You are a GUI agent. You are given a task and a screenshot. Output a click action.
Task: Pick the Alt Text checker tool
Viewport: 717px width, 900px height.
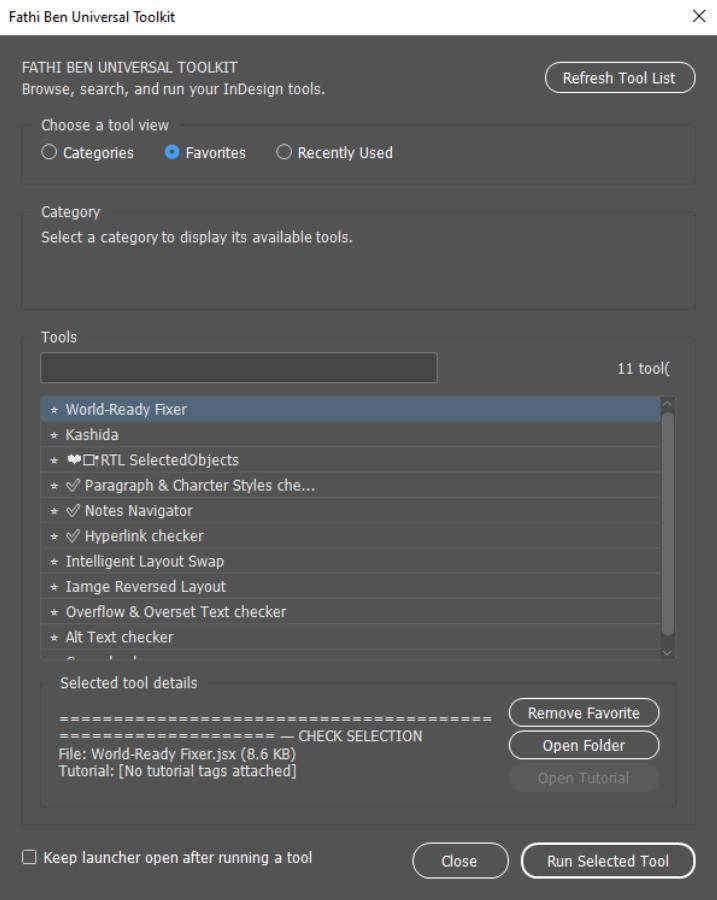[351, 637]
